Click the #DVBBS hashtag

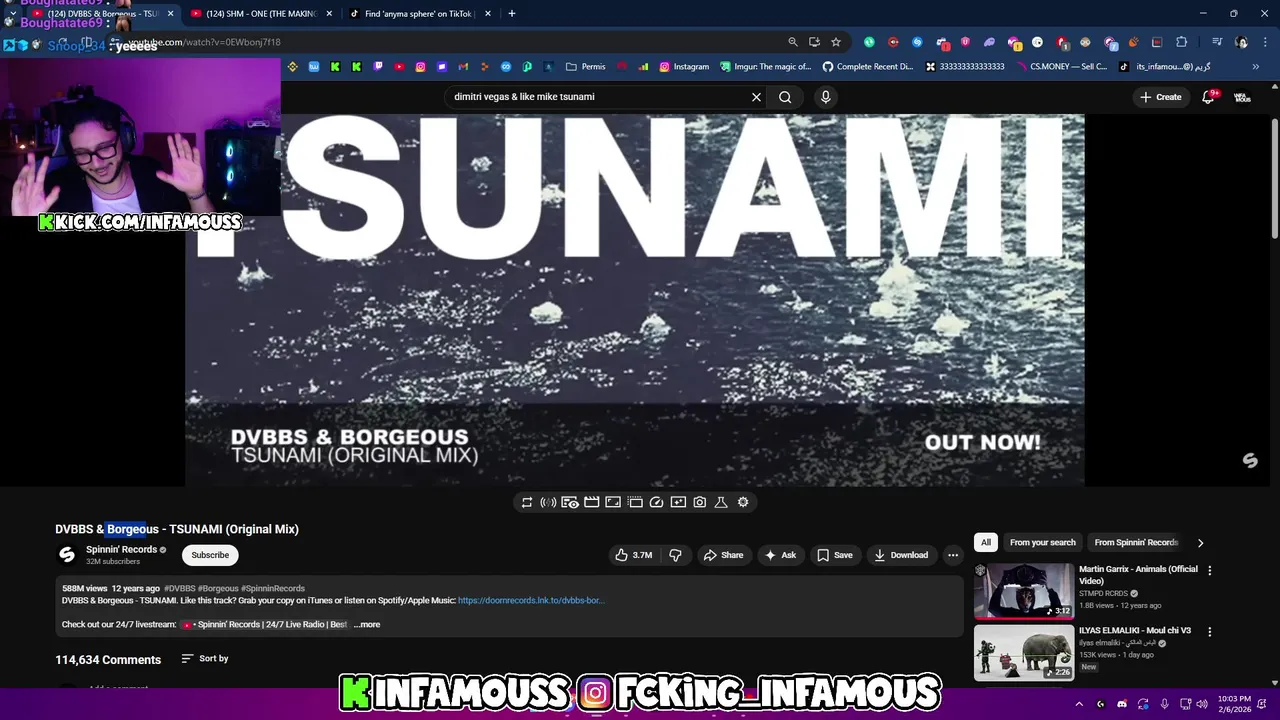179,588
